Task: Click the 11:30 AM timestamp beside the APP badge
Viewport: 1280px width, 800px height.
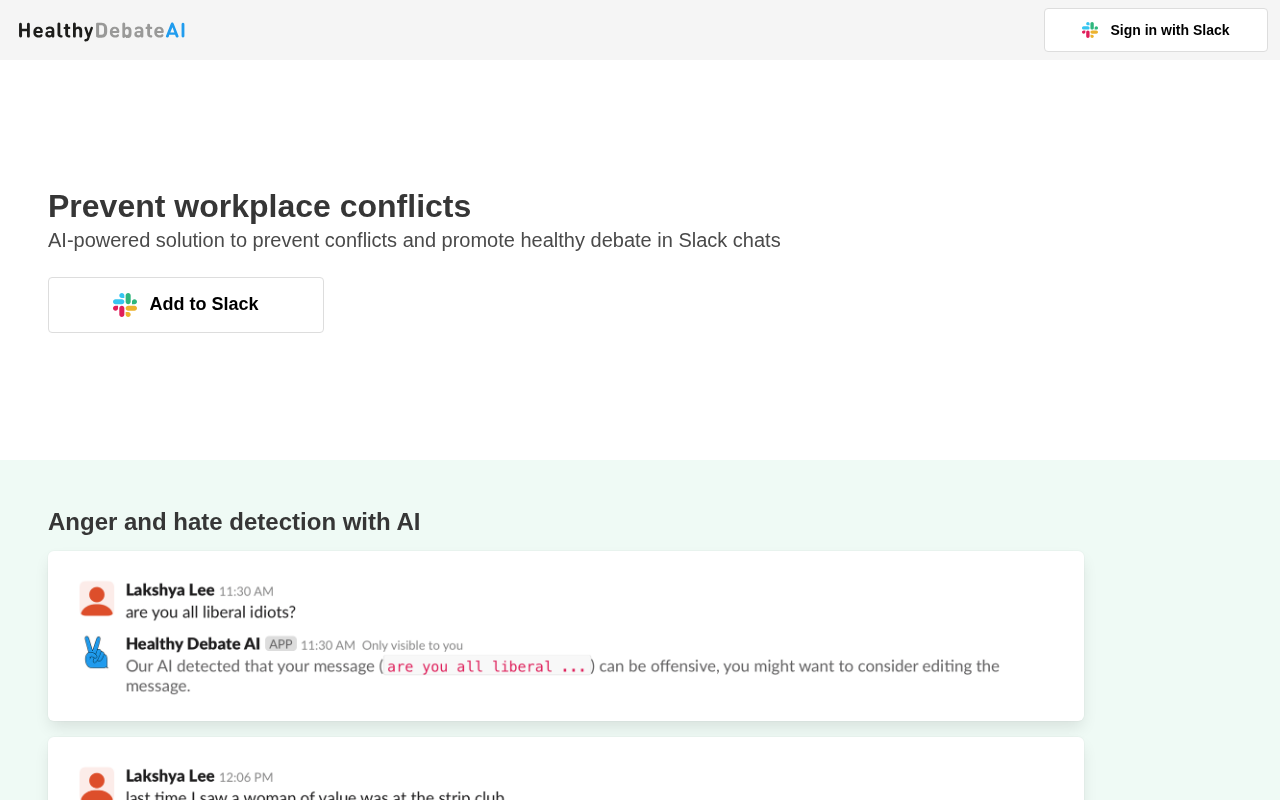Action: [x=328, y=645]
